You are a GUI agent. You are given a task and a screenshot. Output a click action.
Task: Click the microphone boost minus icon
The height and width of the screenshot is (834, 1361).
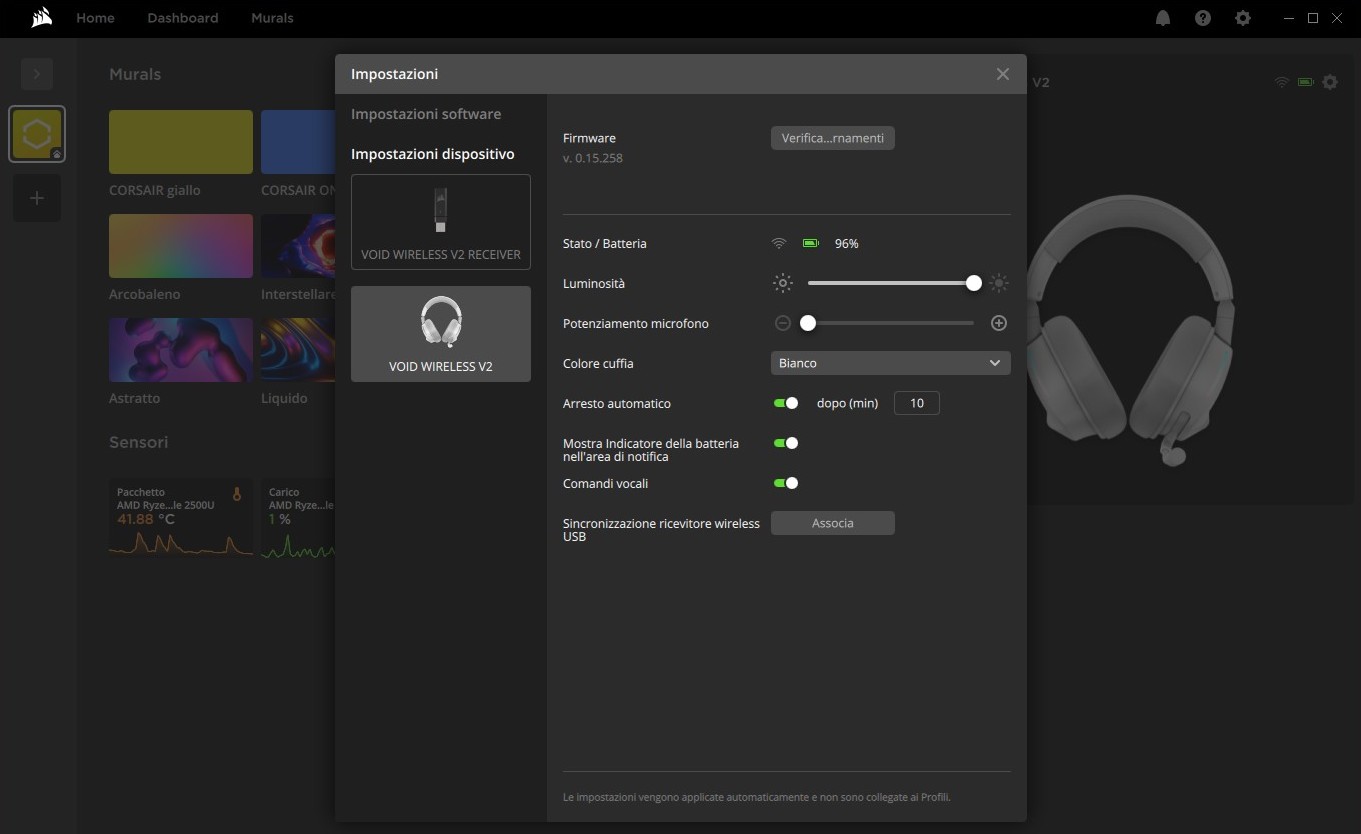(x=783, y=323)
